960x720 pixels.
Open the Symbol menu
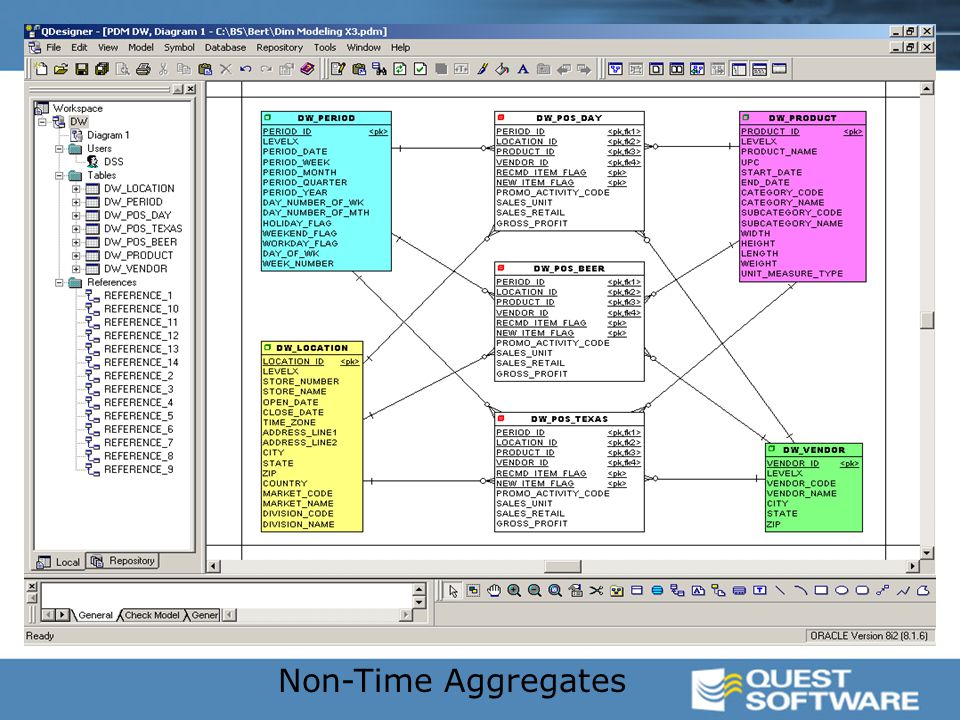(179, 48)
